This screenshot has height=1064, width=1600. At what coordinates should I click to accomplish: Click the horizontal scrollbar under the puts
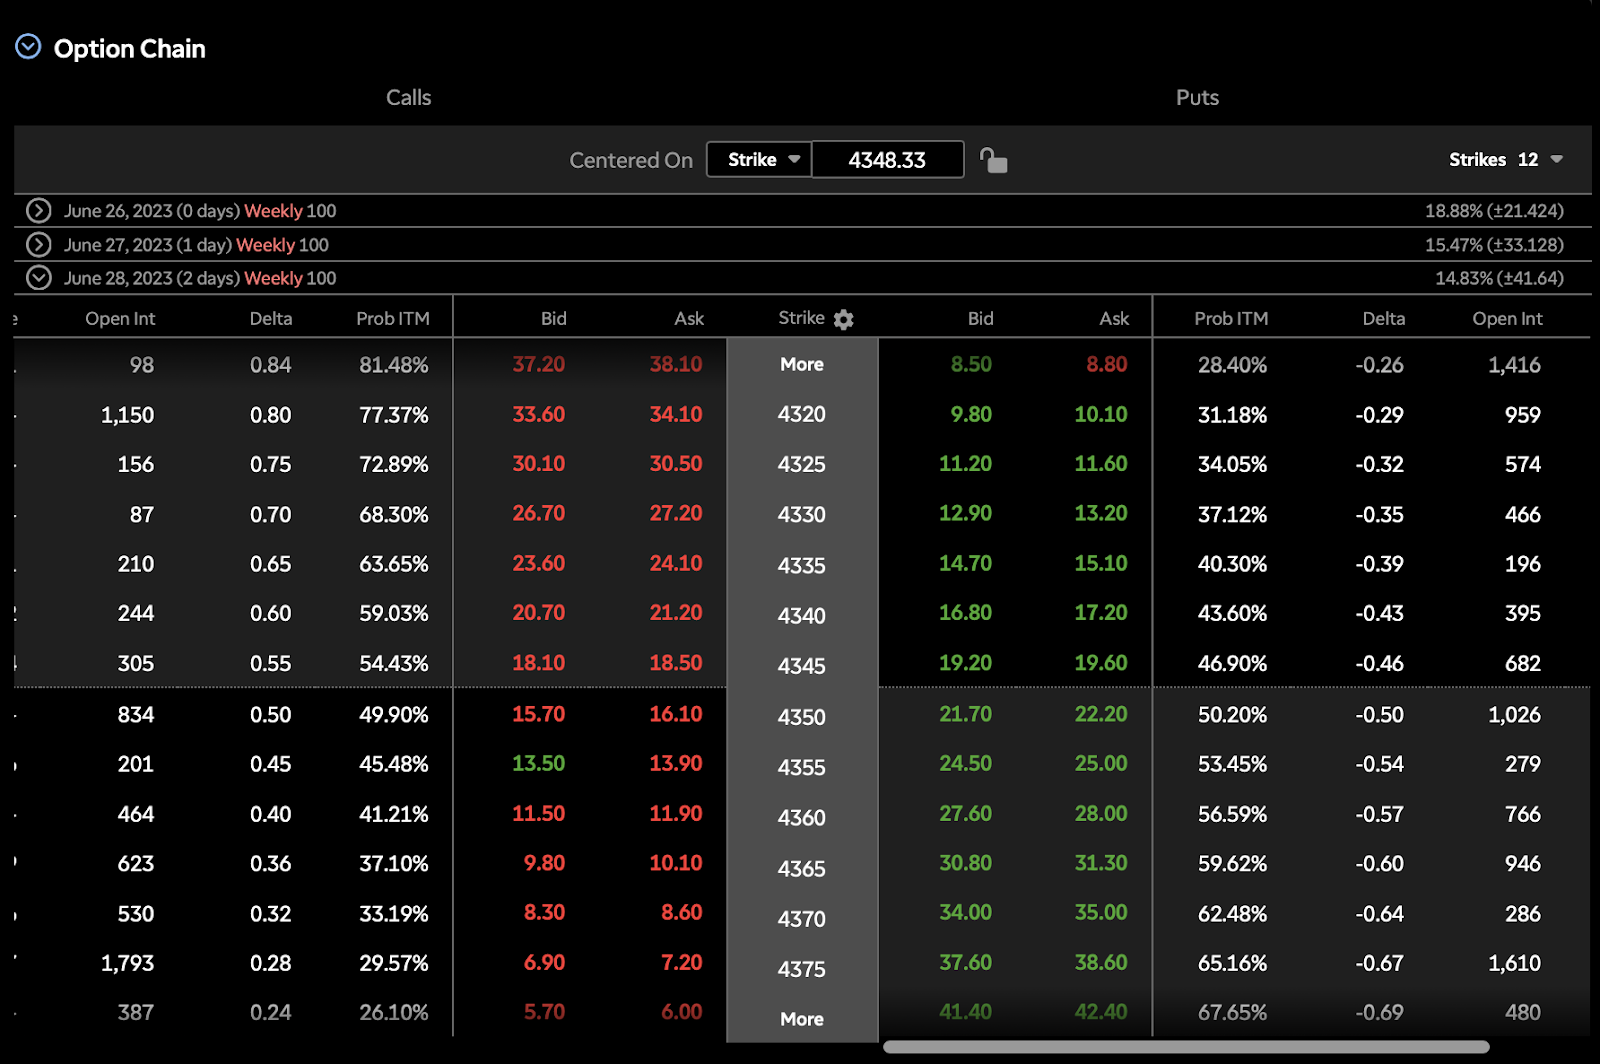coord(1186,1047)
